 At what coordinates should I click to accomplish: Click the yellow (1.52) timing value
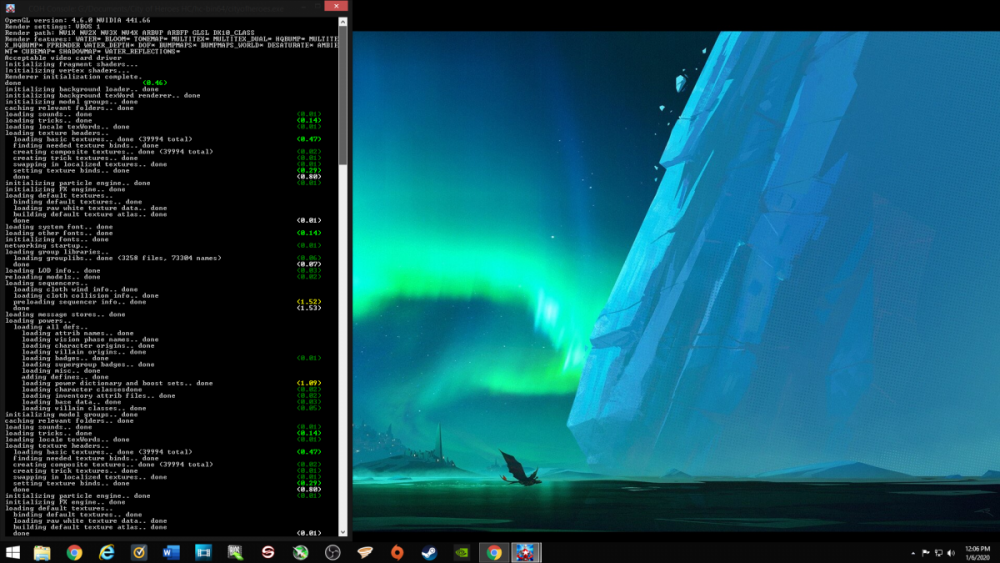point(309,302)
